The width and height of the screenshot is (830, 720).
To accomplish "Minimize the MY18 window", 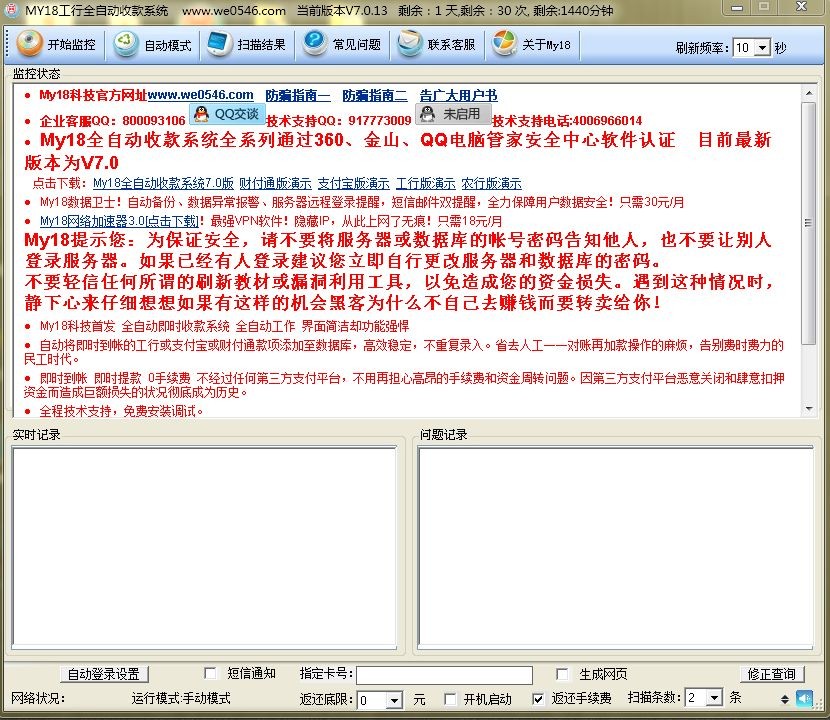I will 737,7.
